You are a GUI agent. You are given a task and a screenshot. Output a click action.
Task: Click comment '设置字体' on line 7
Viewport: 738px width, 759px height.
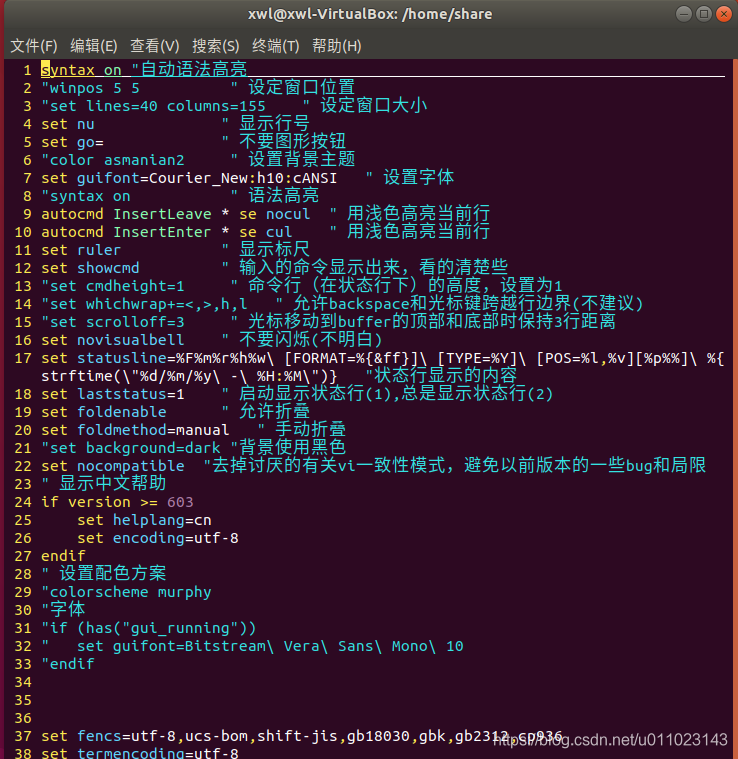pos(419,177)
